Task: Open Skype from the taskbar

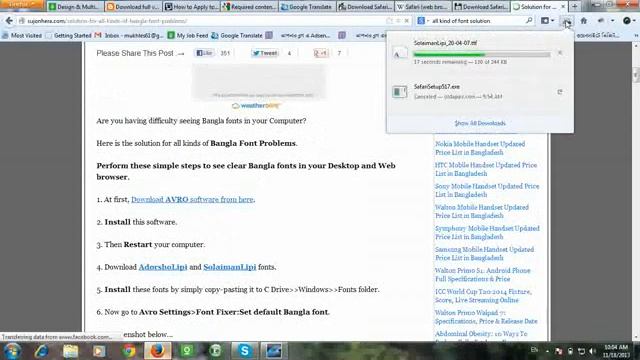Action: pyautogui.click(x=244, y=351)
